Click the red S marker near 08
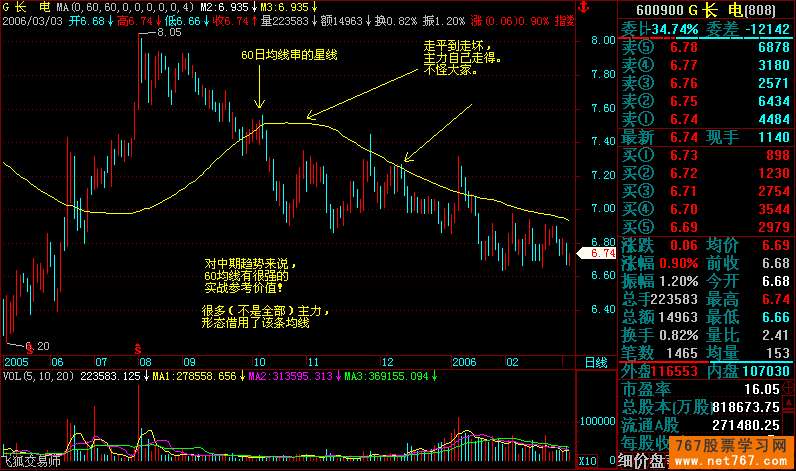Screen dimensions: 796x471 coord(136,346)
